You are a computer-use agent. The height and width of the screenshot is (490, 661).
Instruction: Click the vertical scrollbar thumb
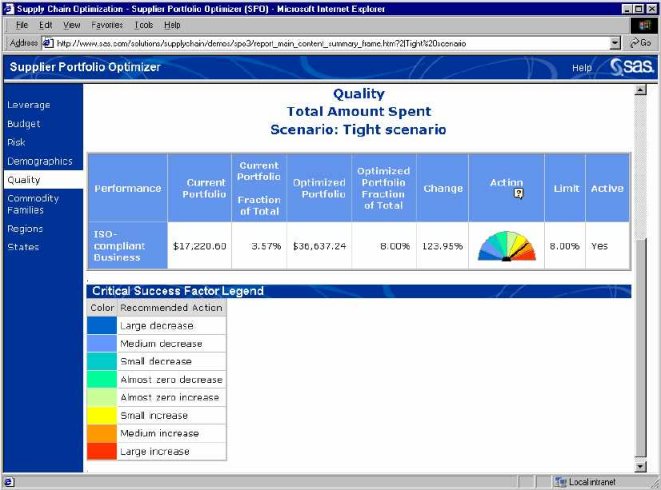coord(640,348)
